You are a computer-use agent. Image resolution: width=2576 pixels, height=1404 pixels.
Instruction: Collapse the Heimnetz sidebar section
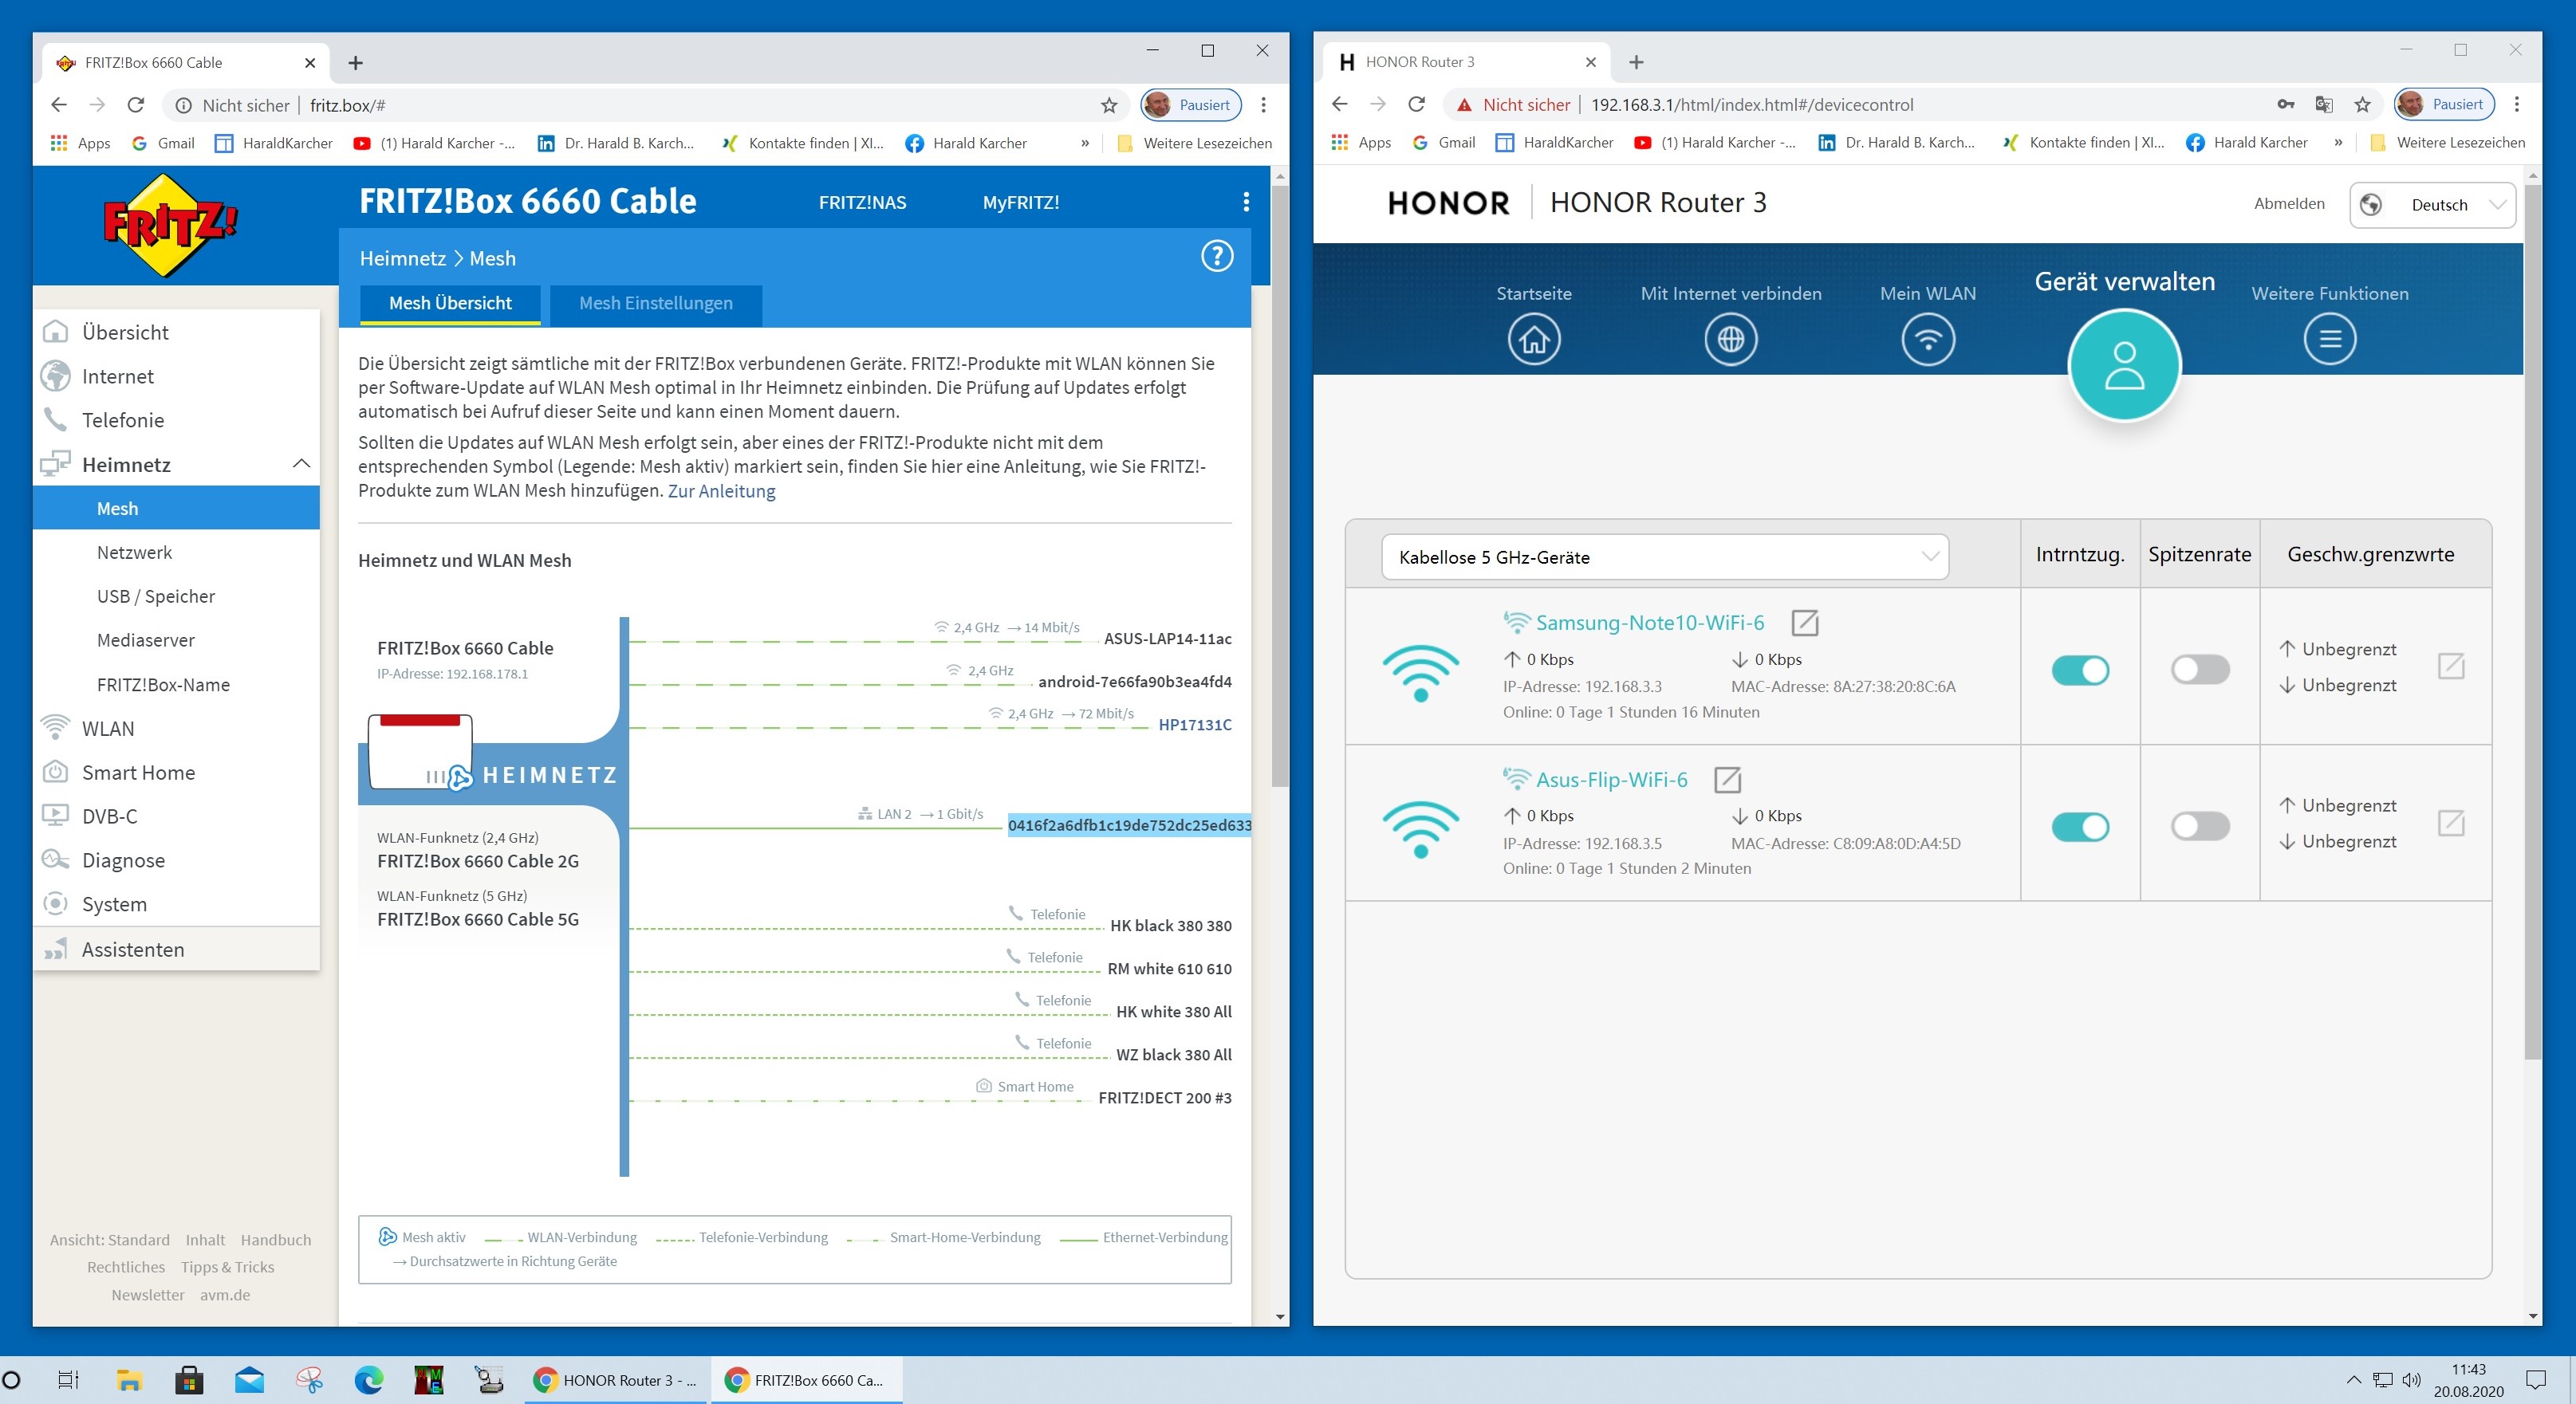[x=301, y=464]
